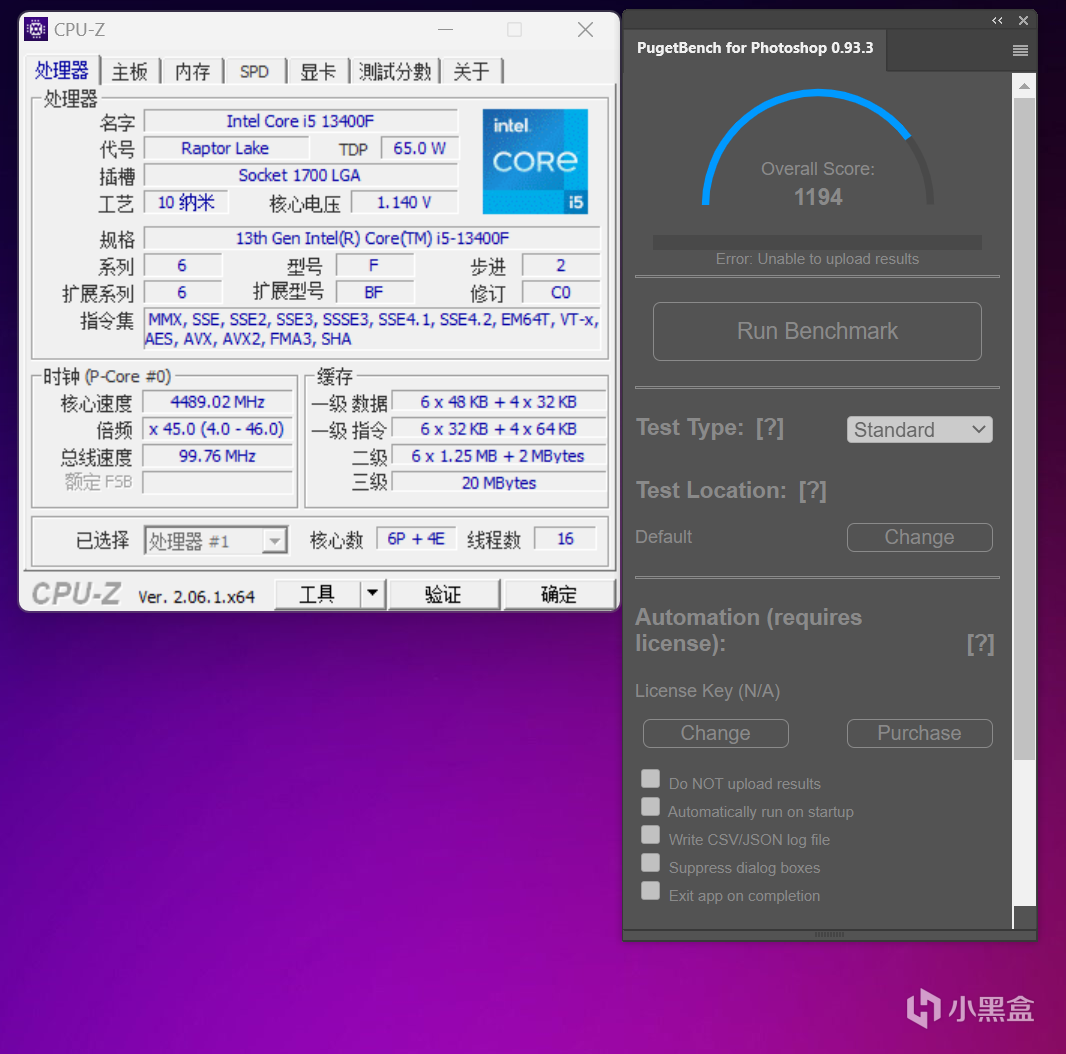Click the BF extended model value

click(374, 293)
